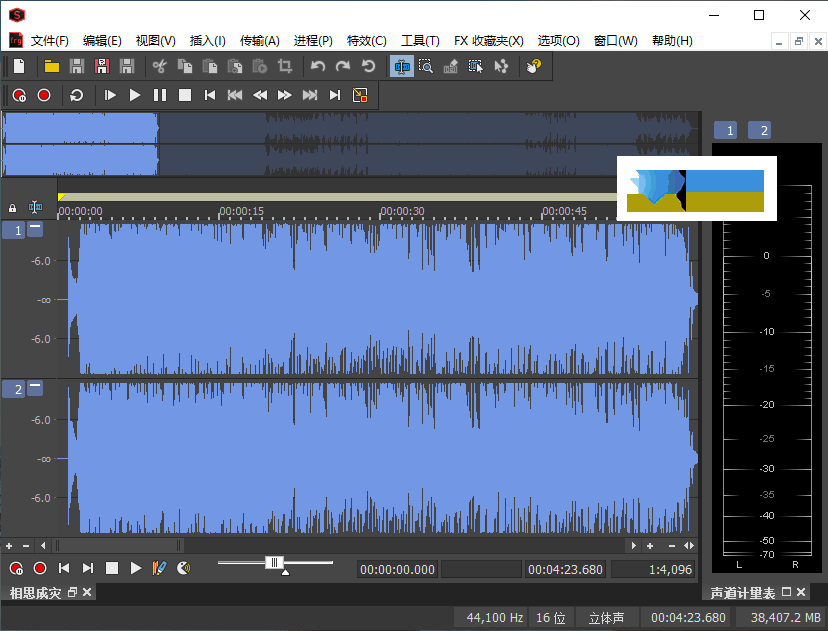The height and width of the screenshot is (631, 828).
Task: Click the Cut scissors icon
Action: pyautogui.click(x=159, y=66)
